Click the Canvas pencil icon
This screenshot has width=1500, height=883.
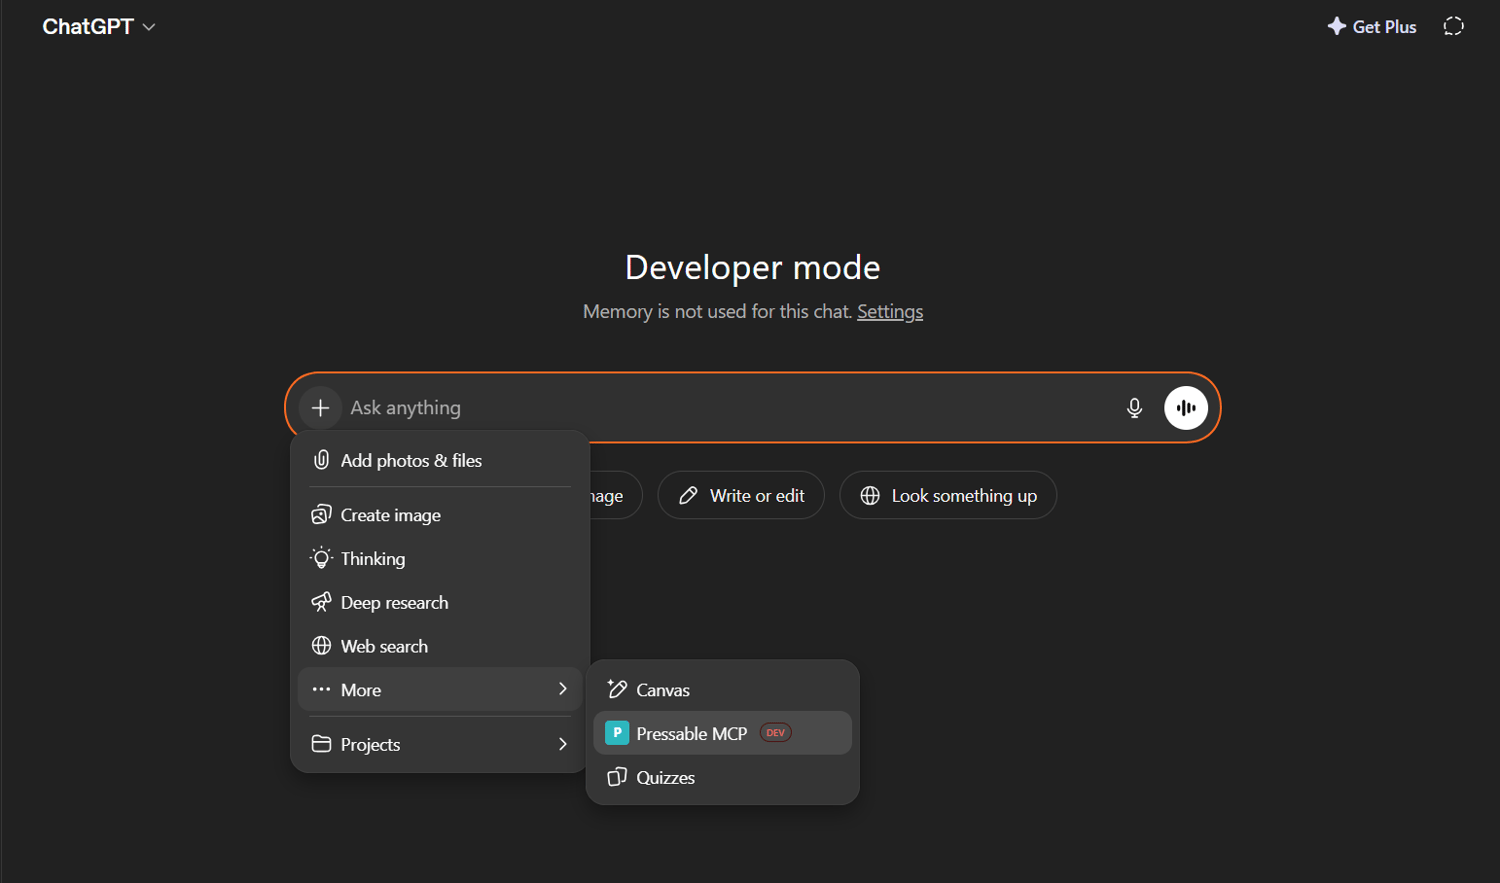point(617,689)
